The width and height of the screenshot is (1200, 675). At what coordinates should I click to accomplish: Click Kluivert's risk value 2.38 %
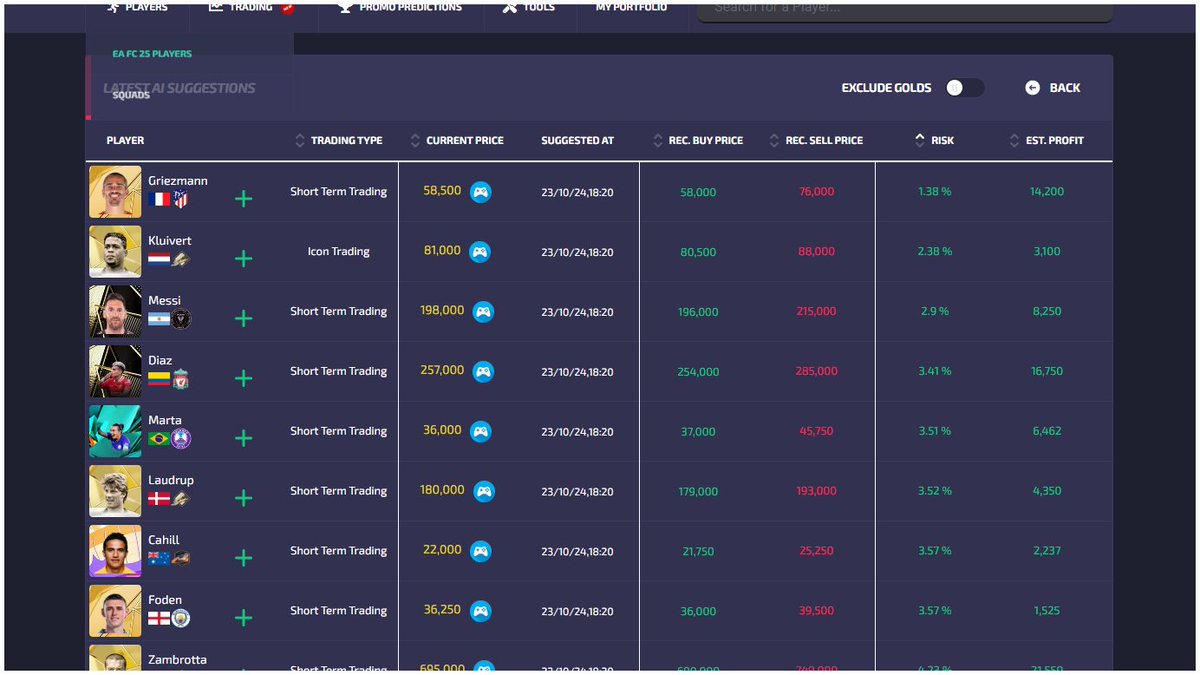coord(934,252)
